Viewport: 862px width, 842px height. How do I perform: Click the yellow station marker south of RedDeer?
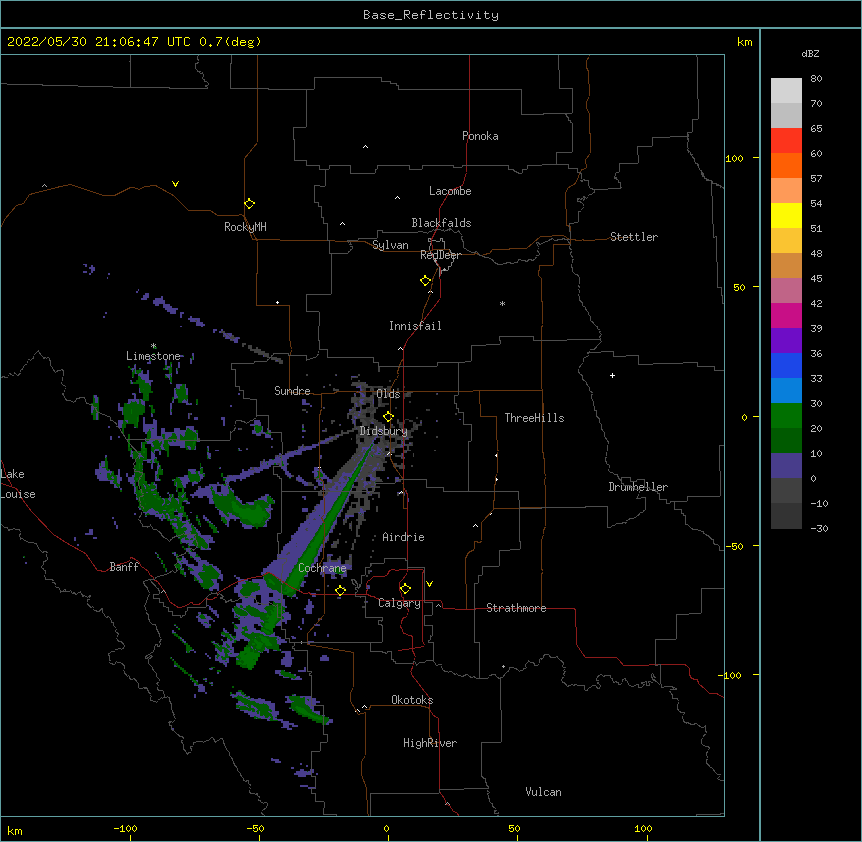[x=426, y=281]
